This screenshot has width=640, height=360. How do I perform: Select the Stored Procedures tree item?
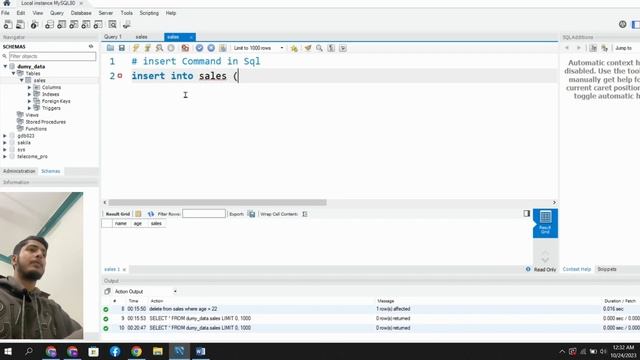click(x=45, y=122)
